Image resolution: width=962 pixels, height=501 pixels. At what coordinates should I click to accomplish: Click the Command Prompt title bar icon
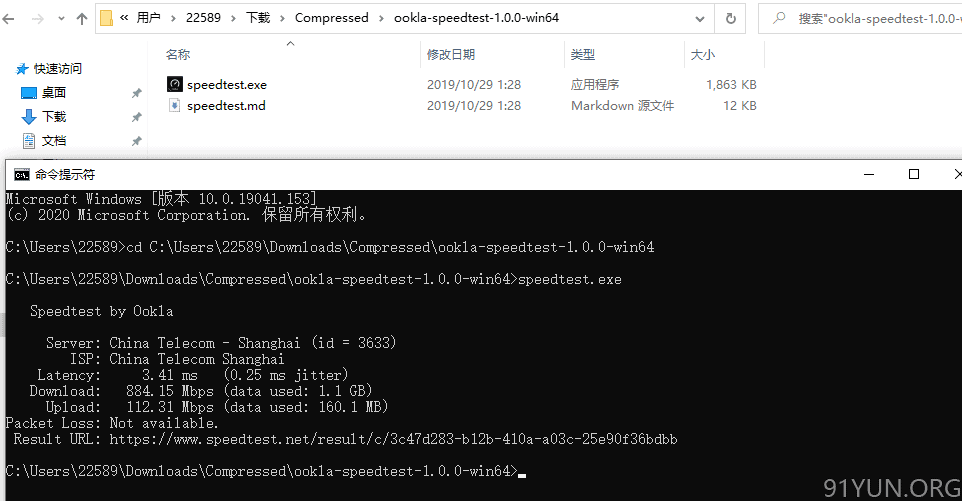tap(21, 175)
